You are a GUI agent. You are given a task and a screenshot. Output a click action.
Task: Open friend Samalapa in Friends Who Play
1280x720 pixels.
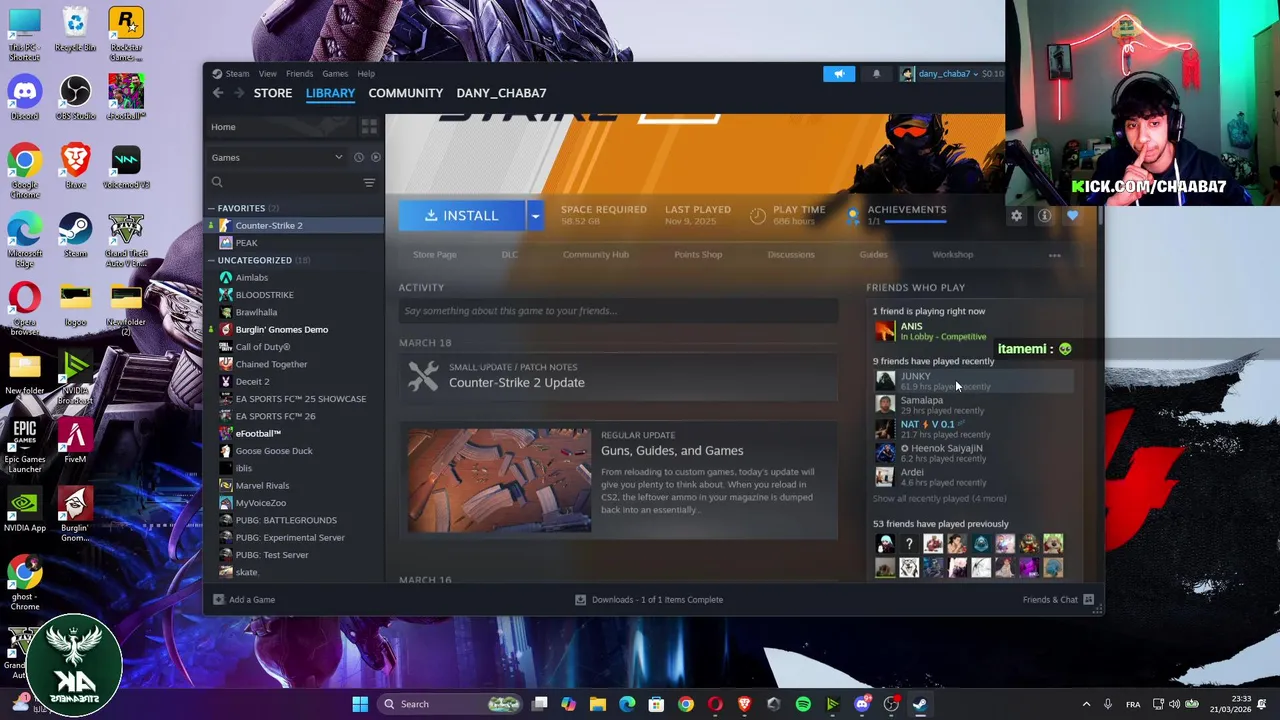(x=972, y=405)
